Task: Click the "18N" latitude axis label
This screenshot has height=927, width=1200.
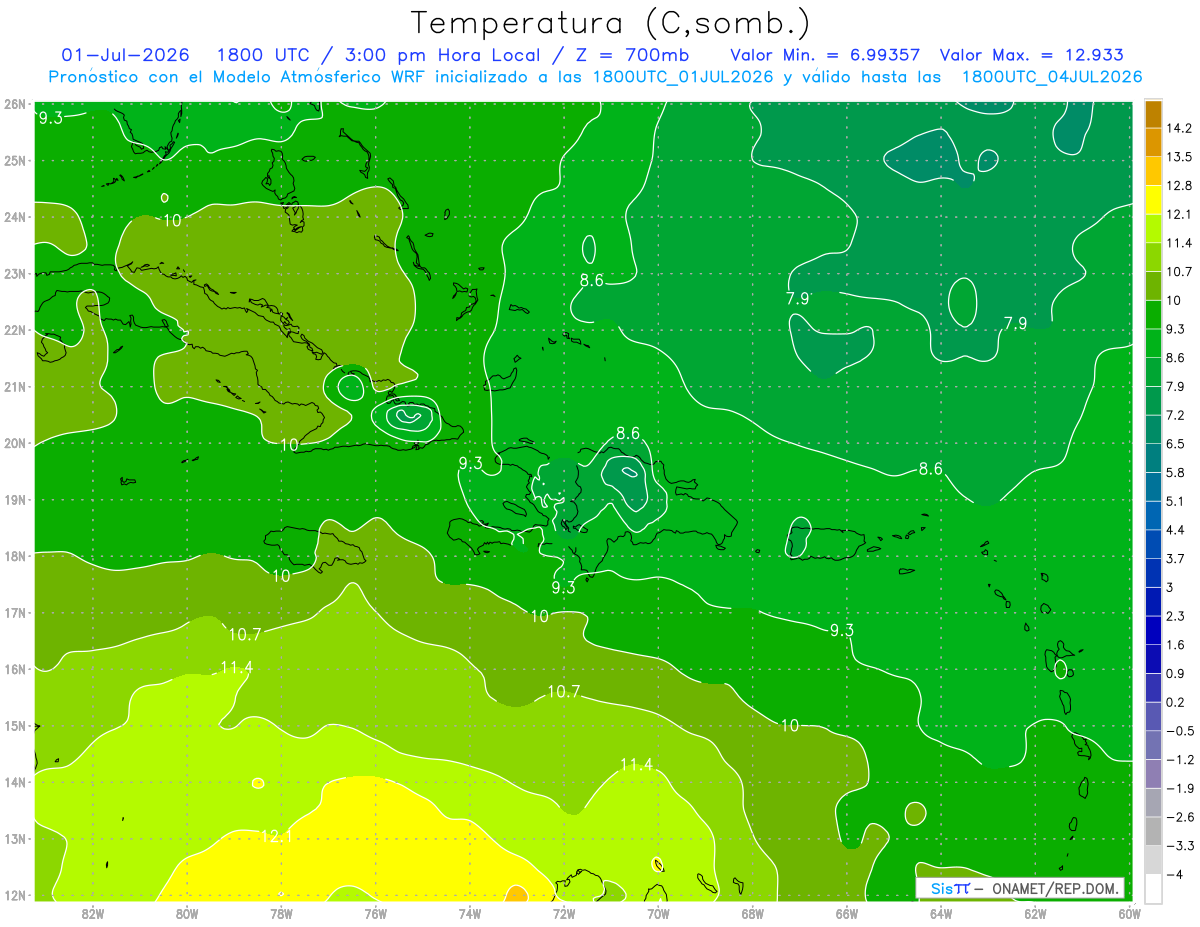Action: pyautogui.click(x=15, y=556)
